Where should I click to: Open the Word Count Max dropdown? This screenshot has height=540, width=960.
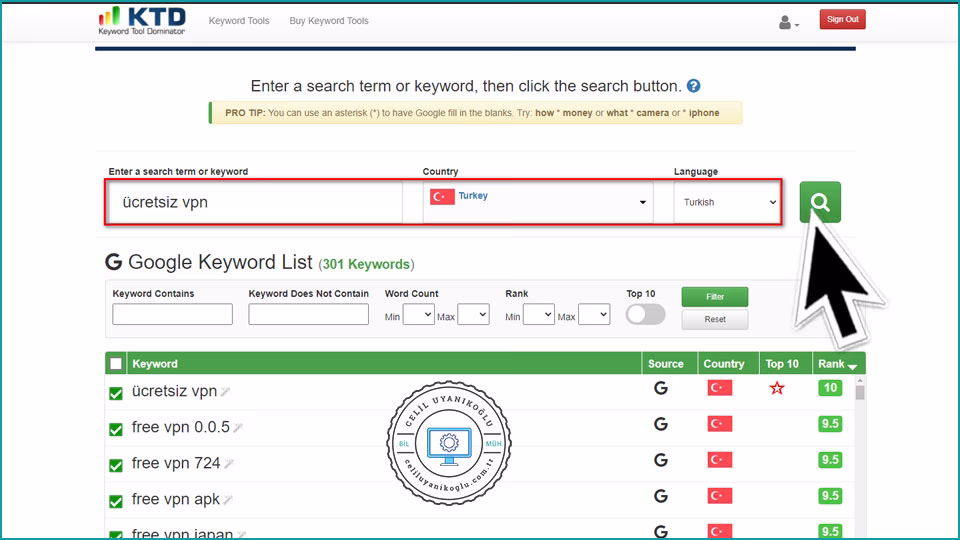[473, 314]
